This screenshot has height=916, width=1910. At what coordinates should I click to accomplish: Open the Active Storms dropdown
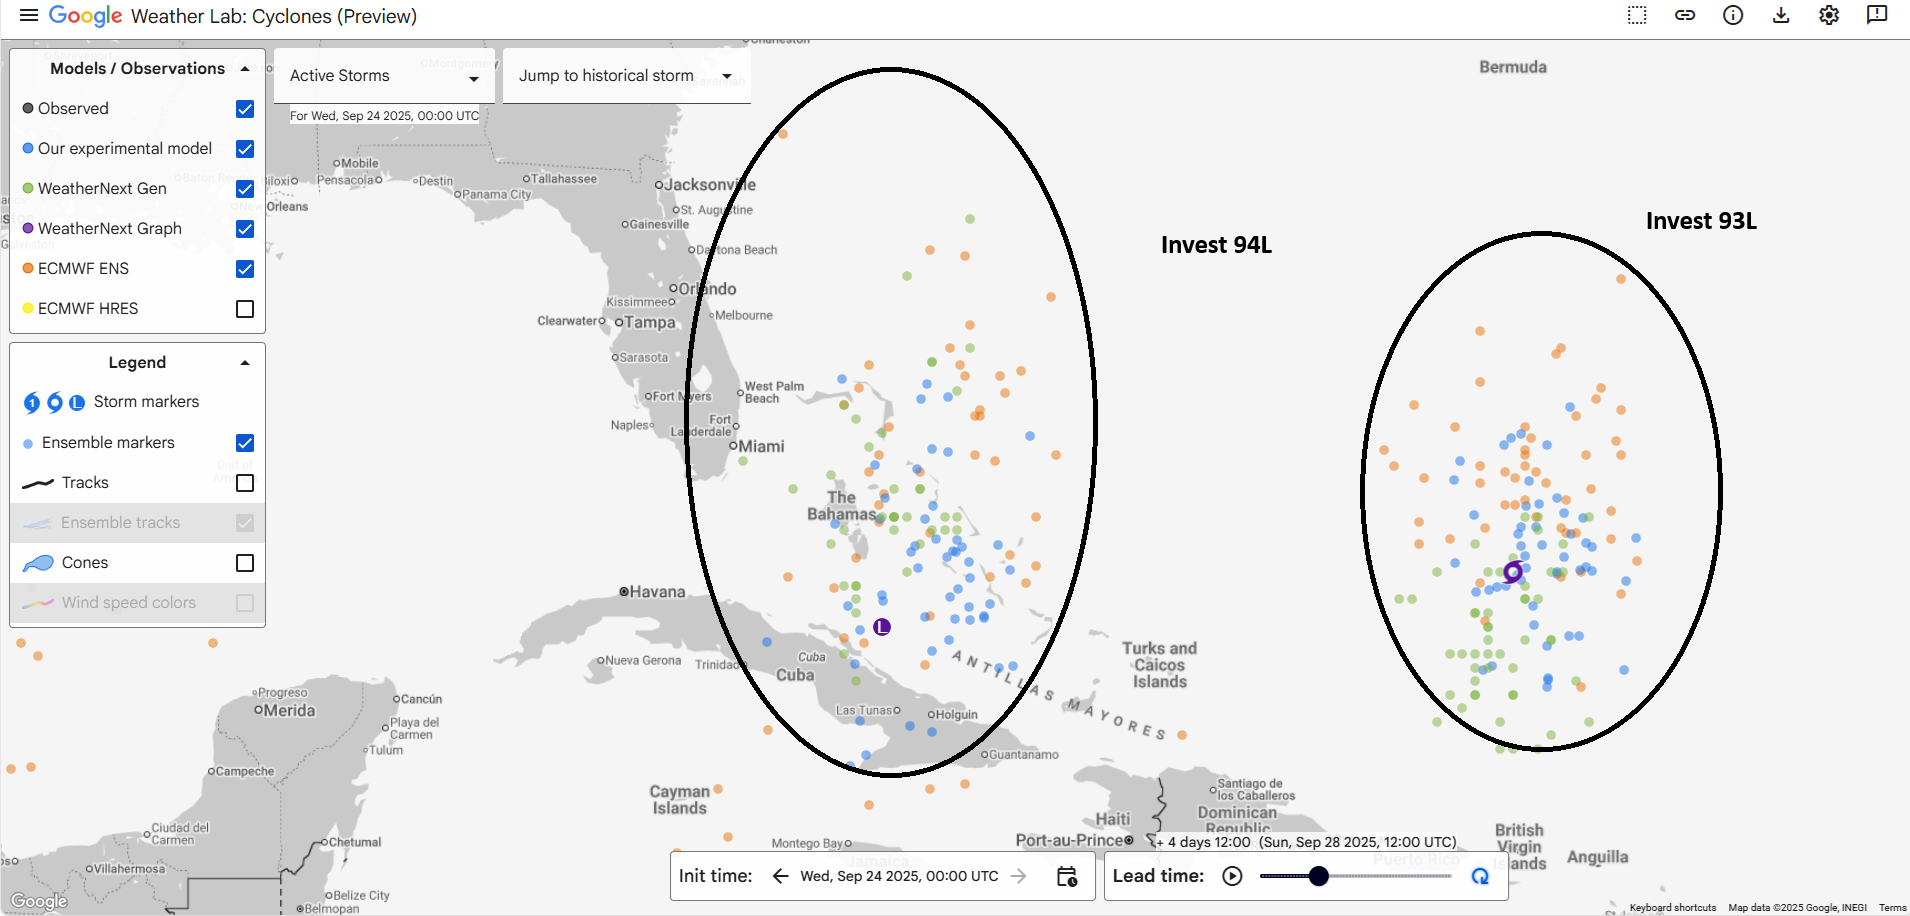click(385, 76)
